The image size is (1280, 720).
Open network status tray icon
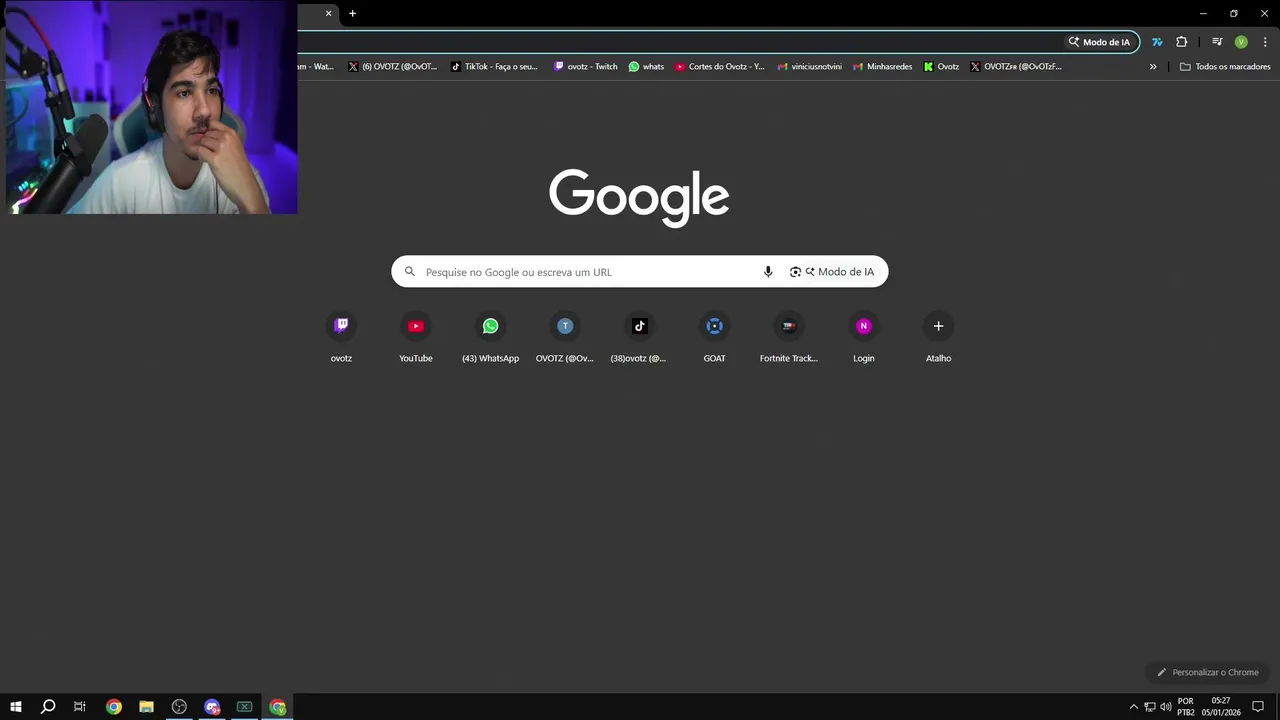click(x=1150, y=707)
